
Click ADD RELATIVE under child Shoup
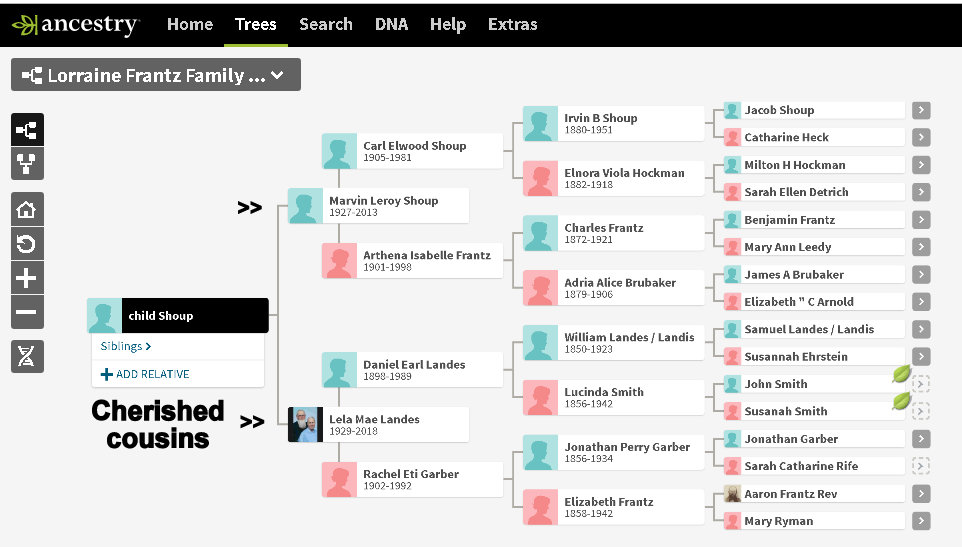tap(145, 374)
